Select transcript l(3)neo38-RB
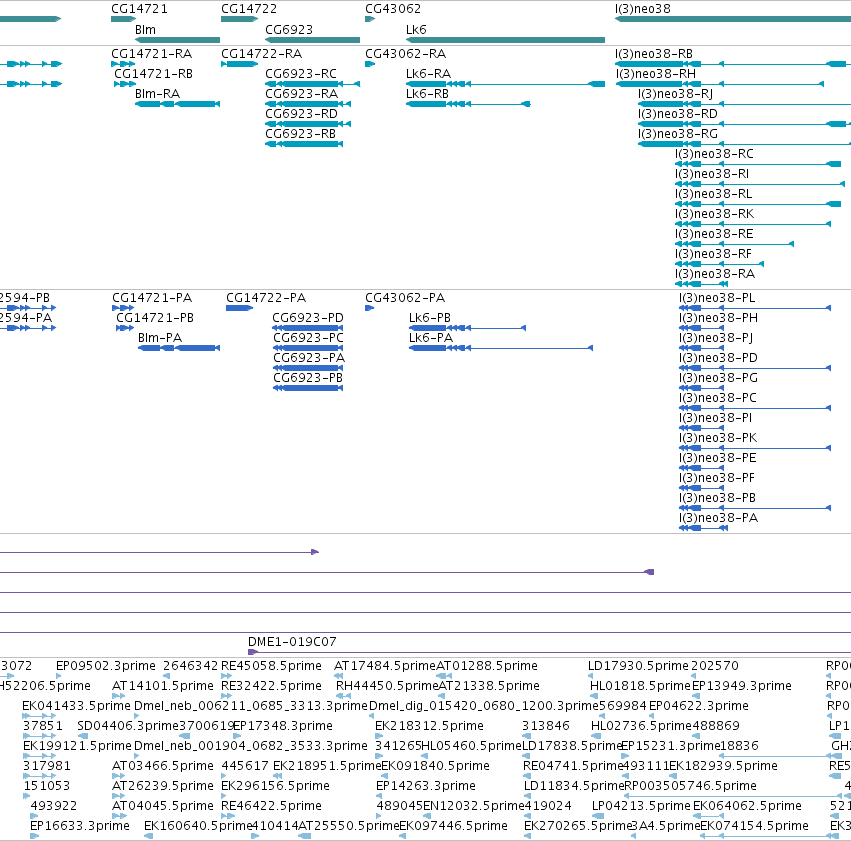Image resolution: width=851 pixels, height=841 pixels. coord(654,54)
